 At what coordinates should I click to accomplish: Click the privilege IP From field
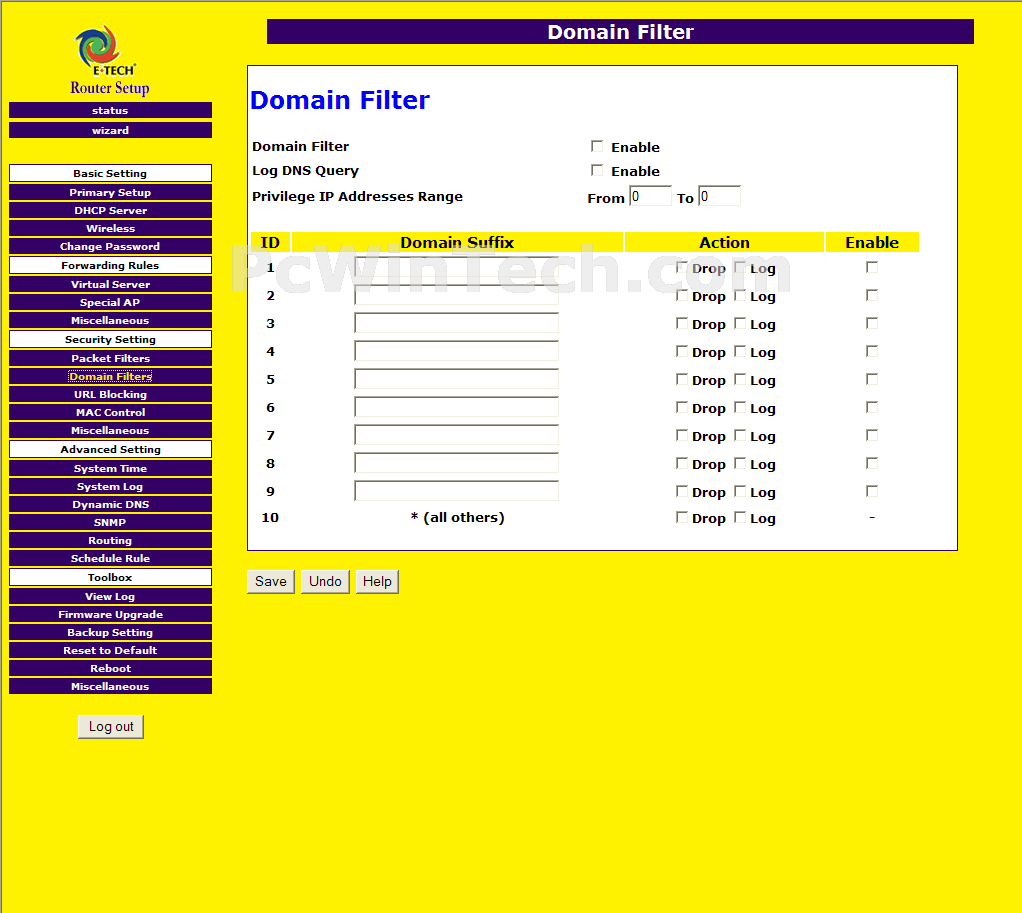[x=650, y=196]
